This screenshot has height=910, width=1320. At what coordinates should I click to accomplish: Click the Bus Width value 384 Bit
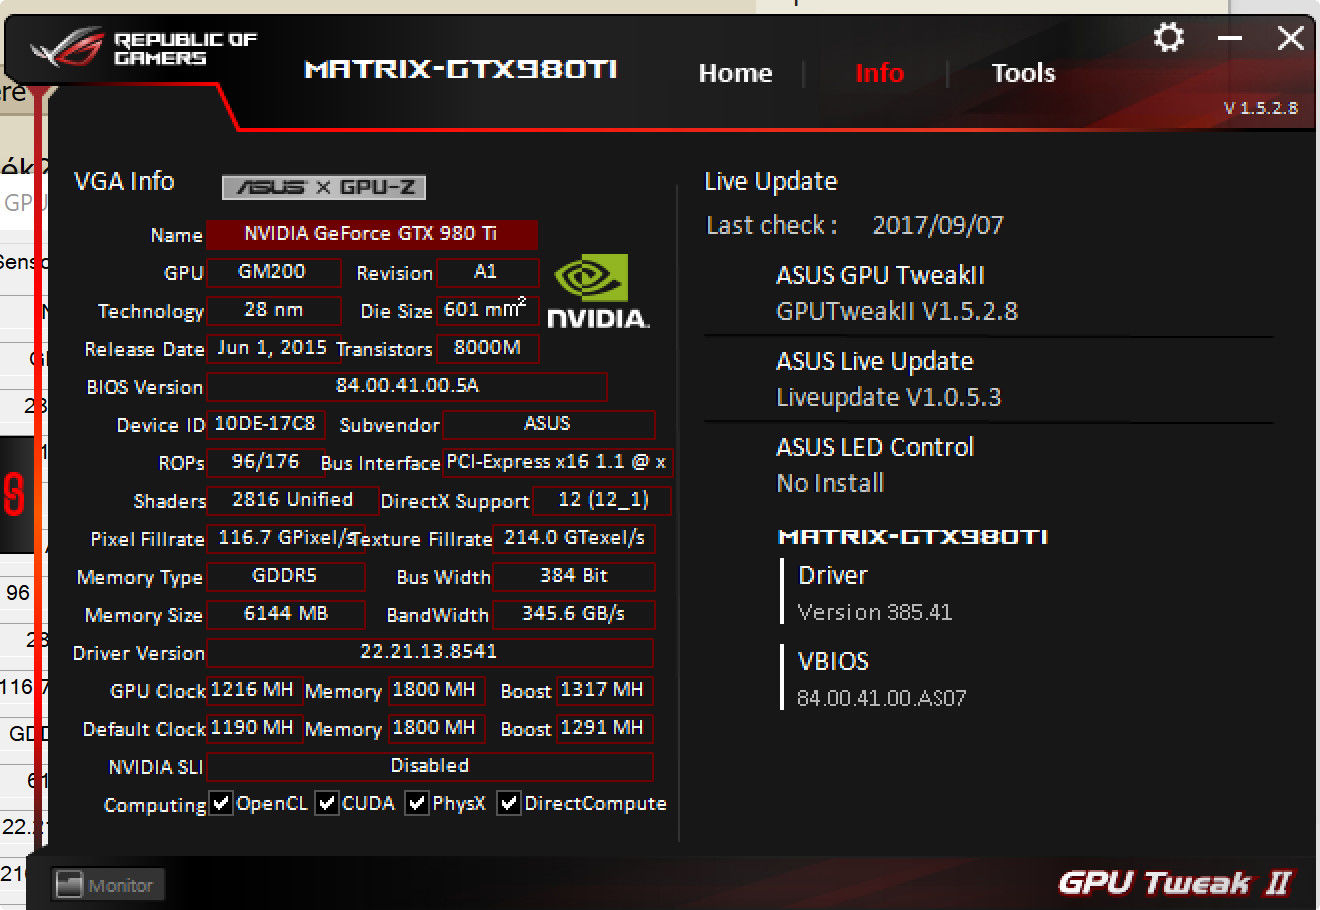click(x=574, y=576)
